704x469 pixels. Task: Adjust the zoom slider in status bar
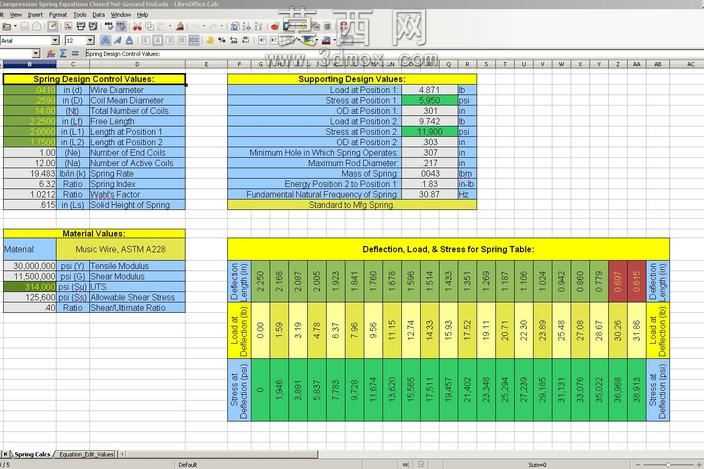click(668, 465)
